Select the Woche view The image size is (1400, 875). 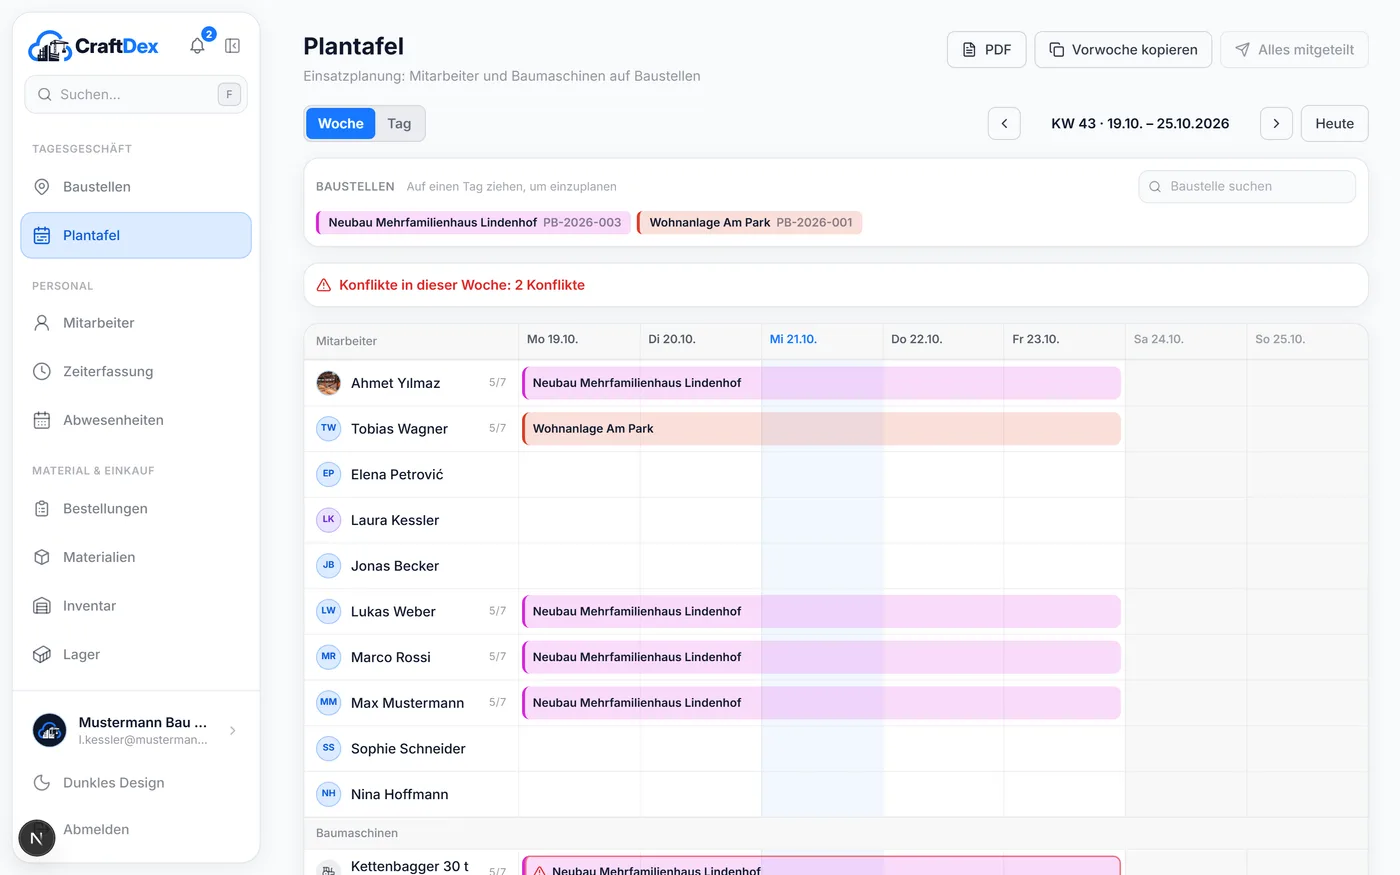click(341, 124)
